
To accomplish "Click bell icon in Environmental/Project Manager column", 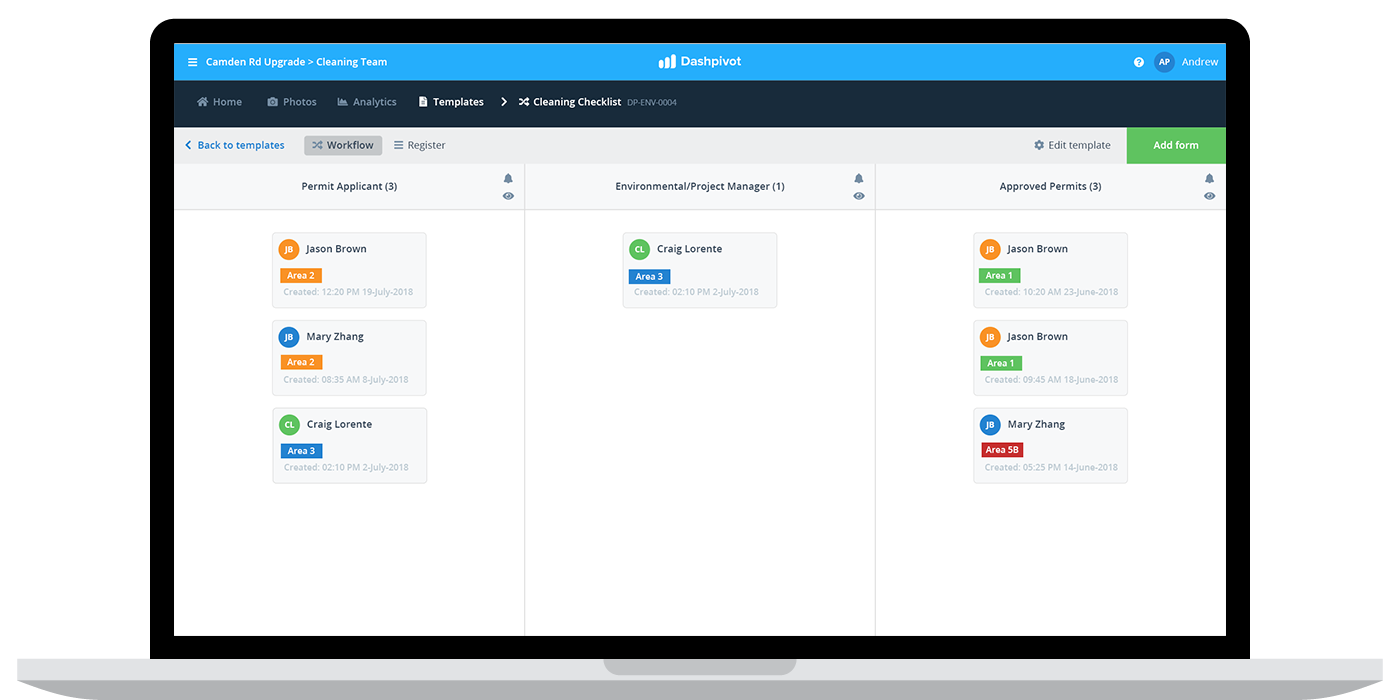I will tap(859, 179).
